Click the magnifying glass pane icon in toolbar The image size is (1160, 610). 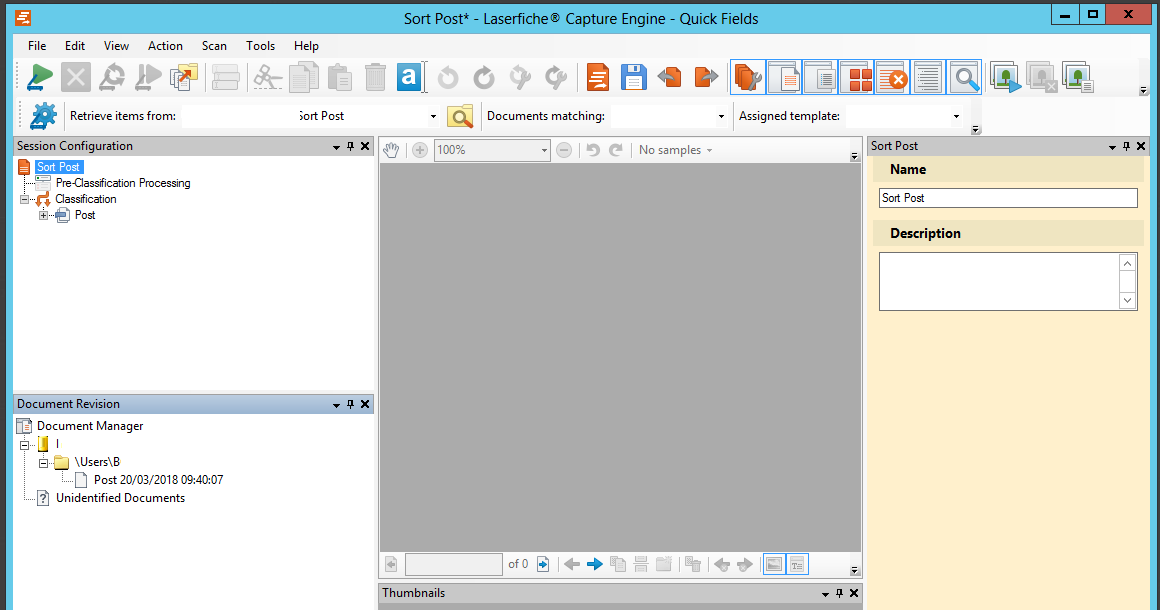pos(964,77)
